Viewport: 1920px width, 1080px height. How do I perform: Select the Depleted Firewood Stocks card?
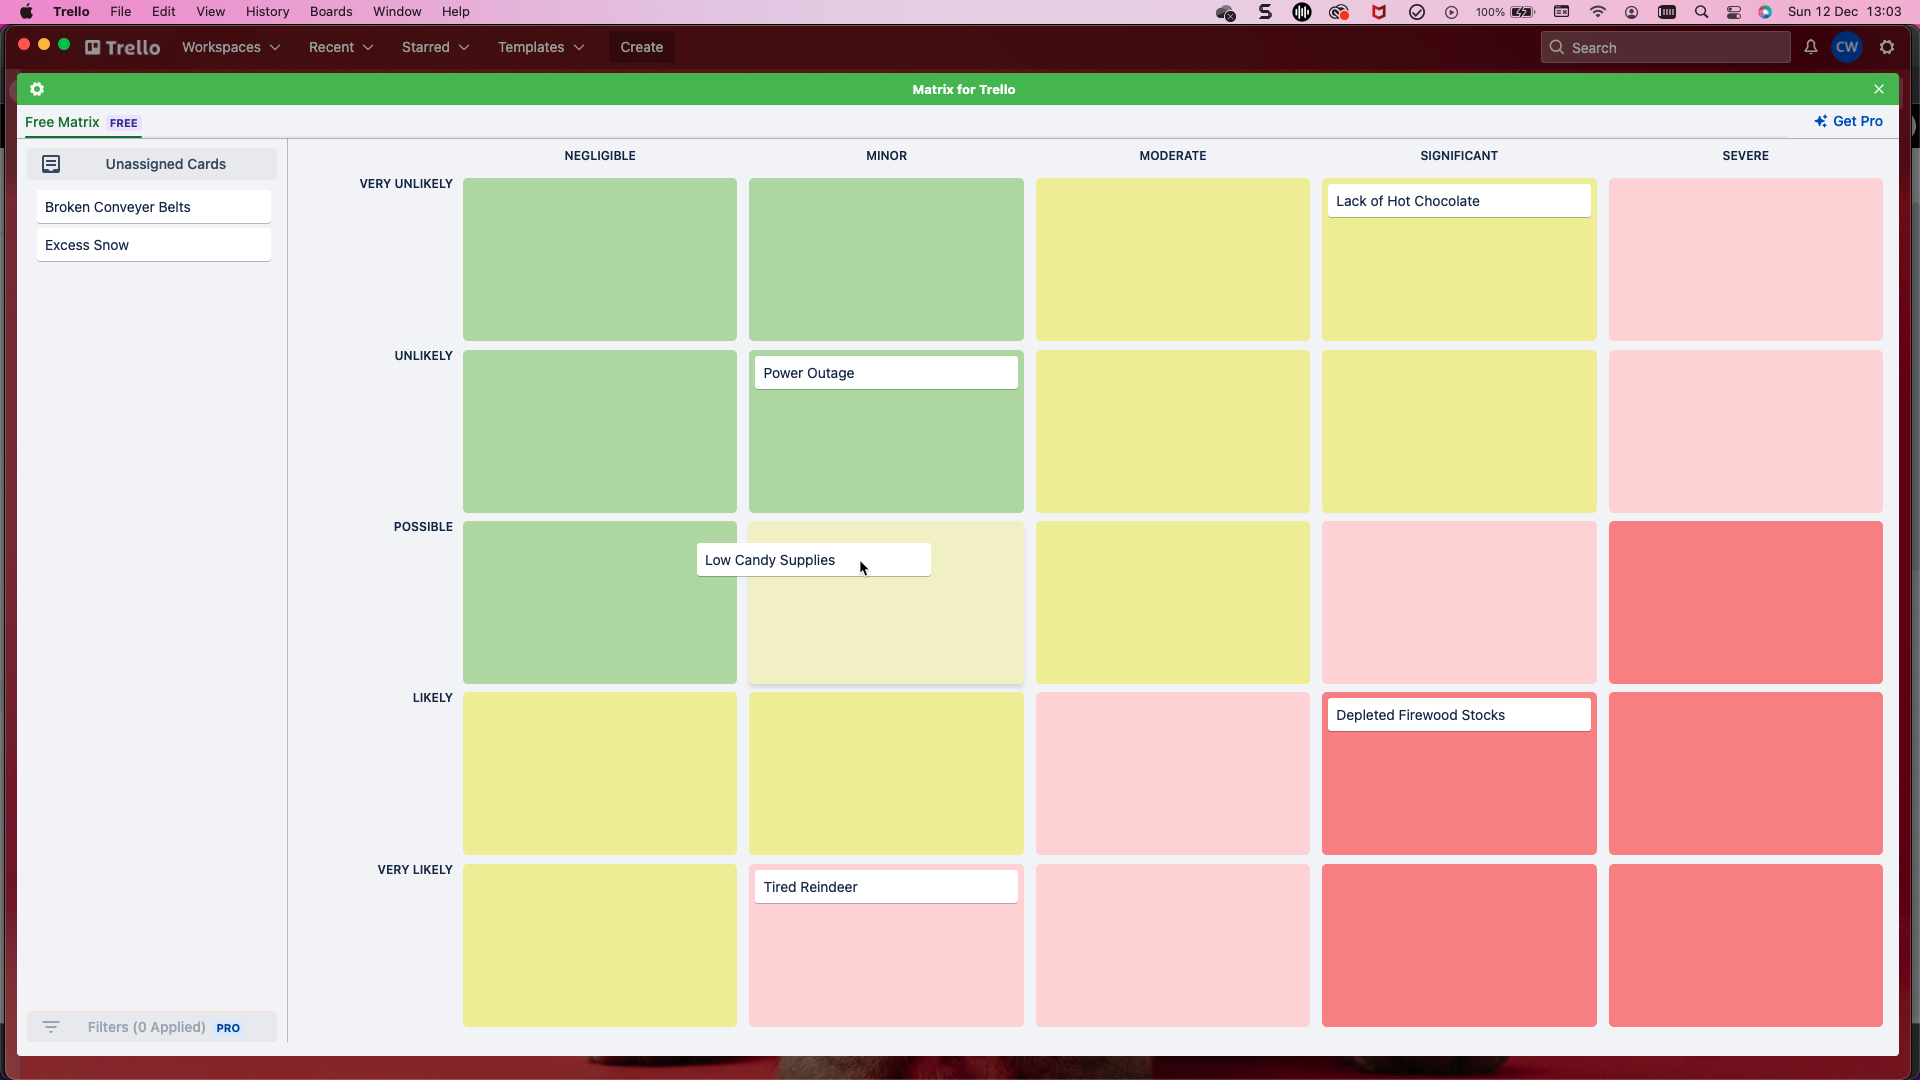point(1459,715)
